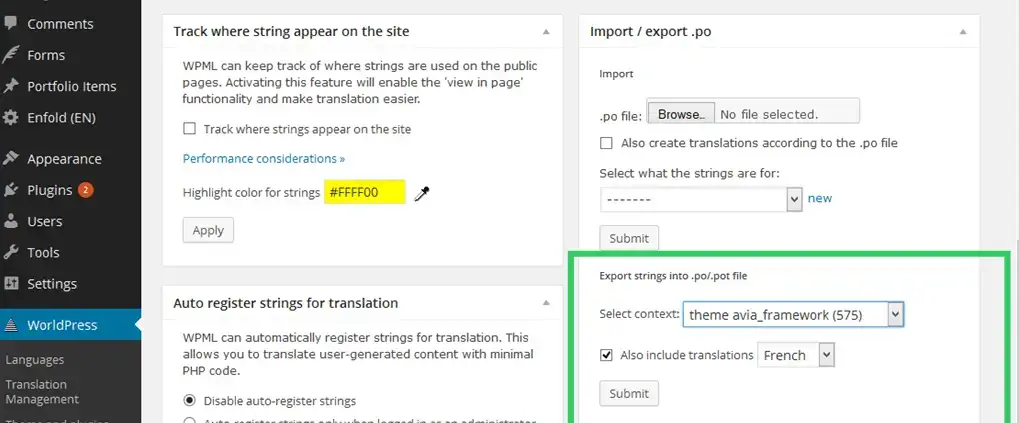
Task: Click the Users person icon
Action: click(10, 221)
